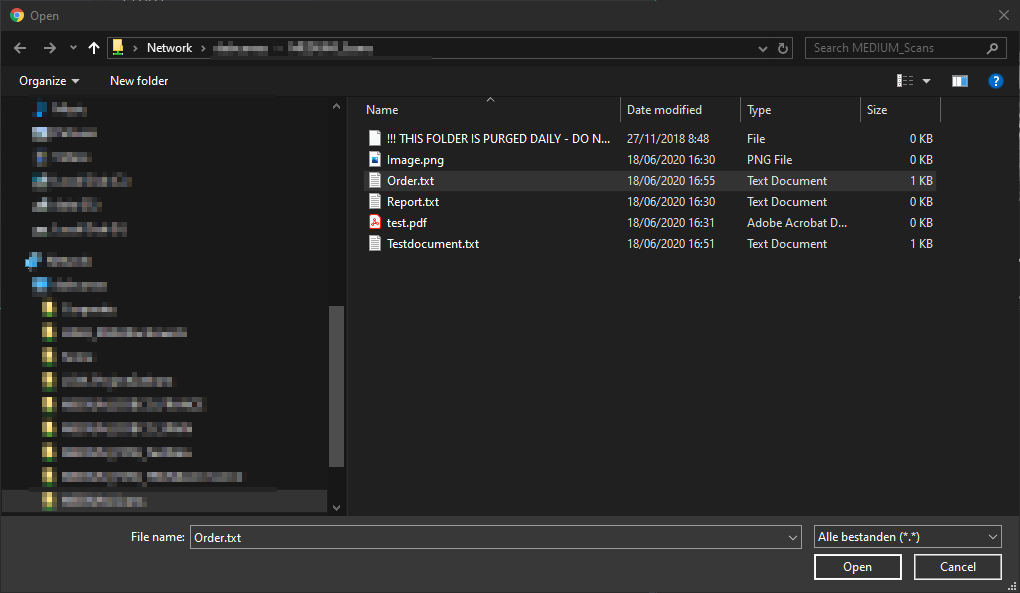
Task: Open the change view options dropdown
Action: [926, 81]
